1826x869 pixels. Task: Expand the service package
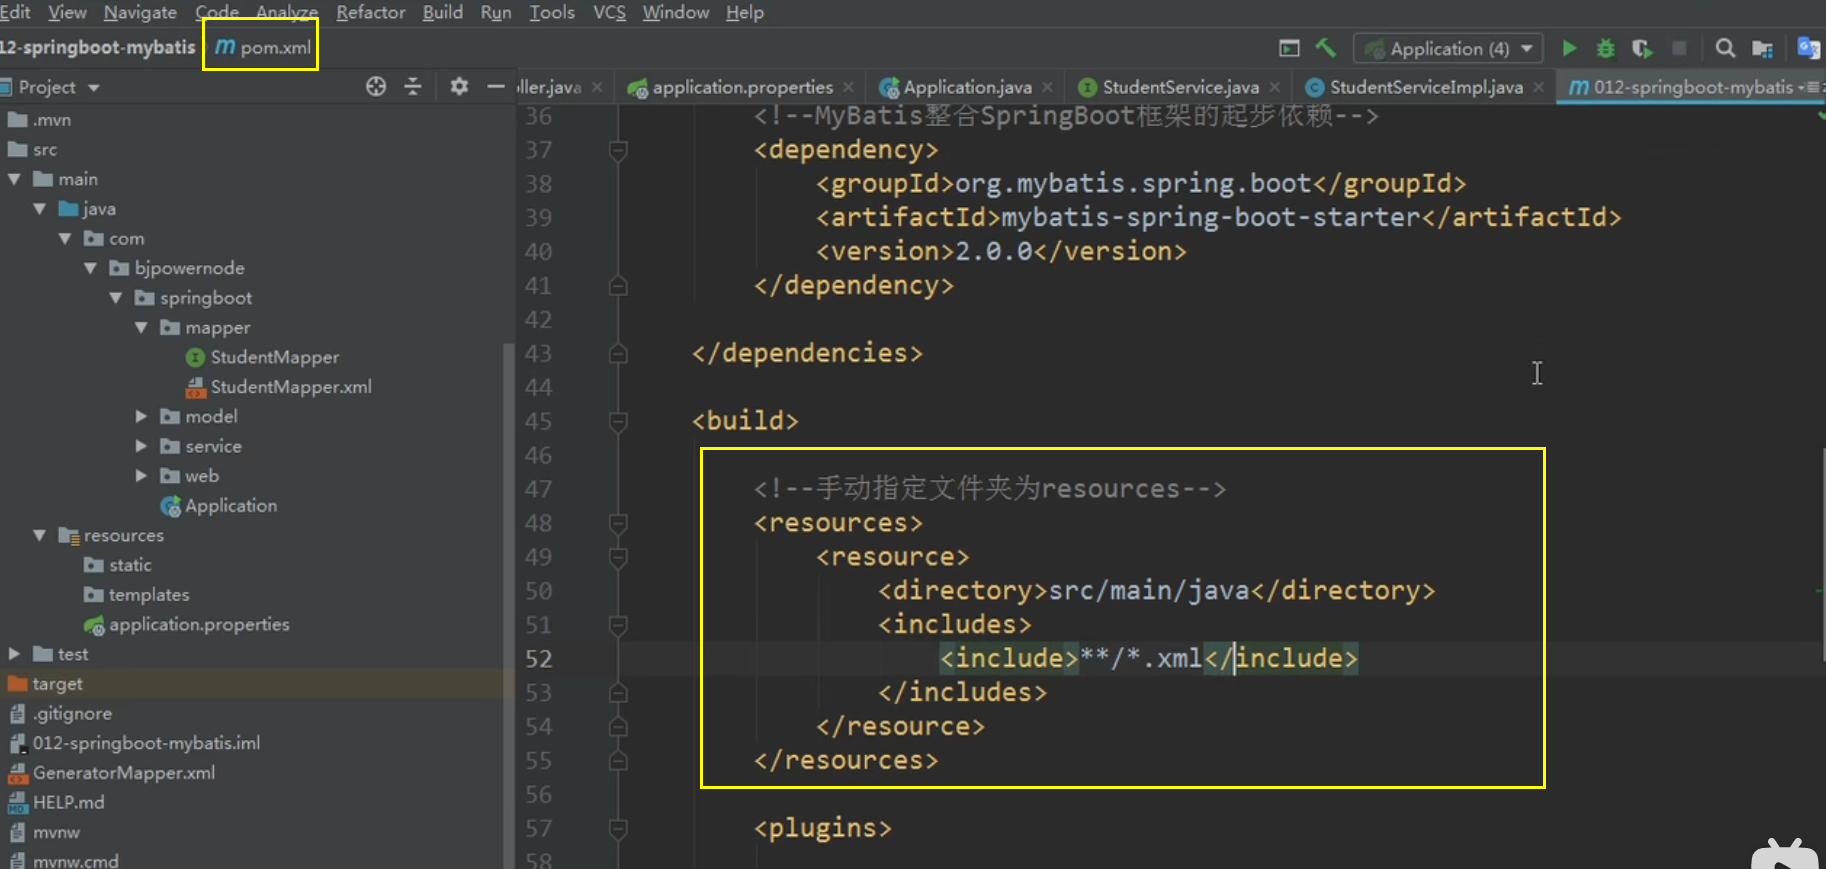(x=142, y=447)
